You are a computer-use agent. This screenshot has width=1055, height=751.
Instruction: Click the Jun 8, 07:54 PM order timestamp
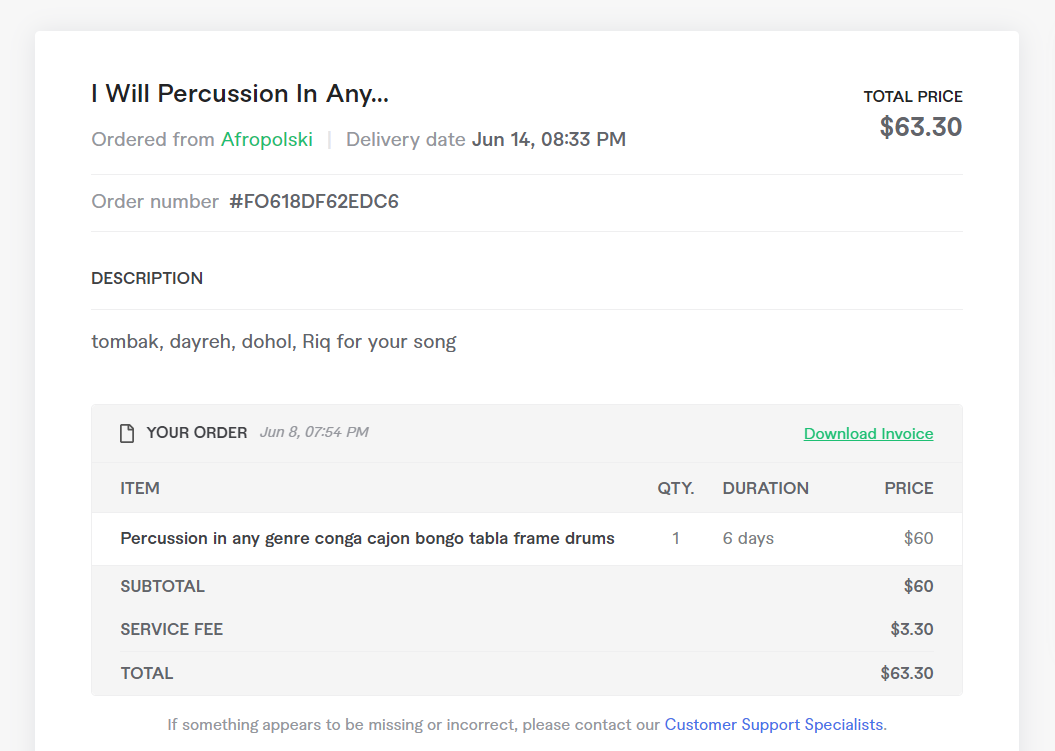pyautogui.click(x=314, y=432)
